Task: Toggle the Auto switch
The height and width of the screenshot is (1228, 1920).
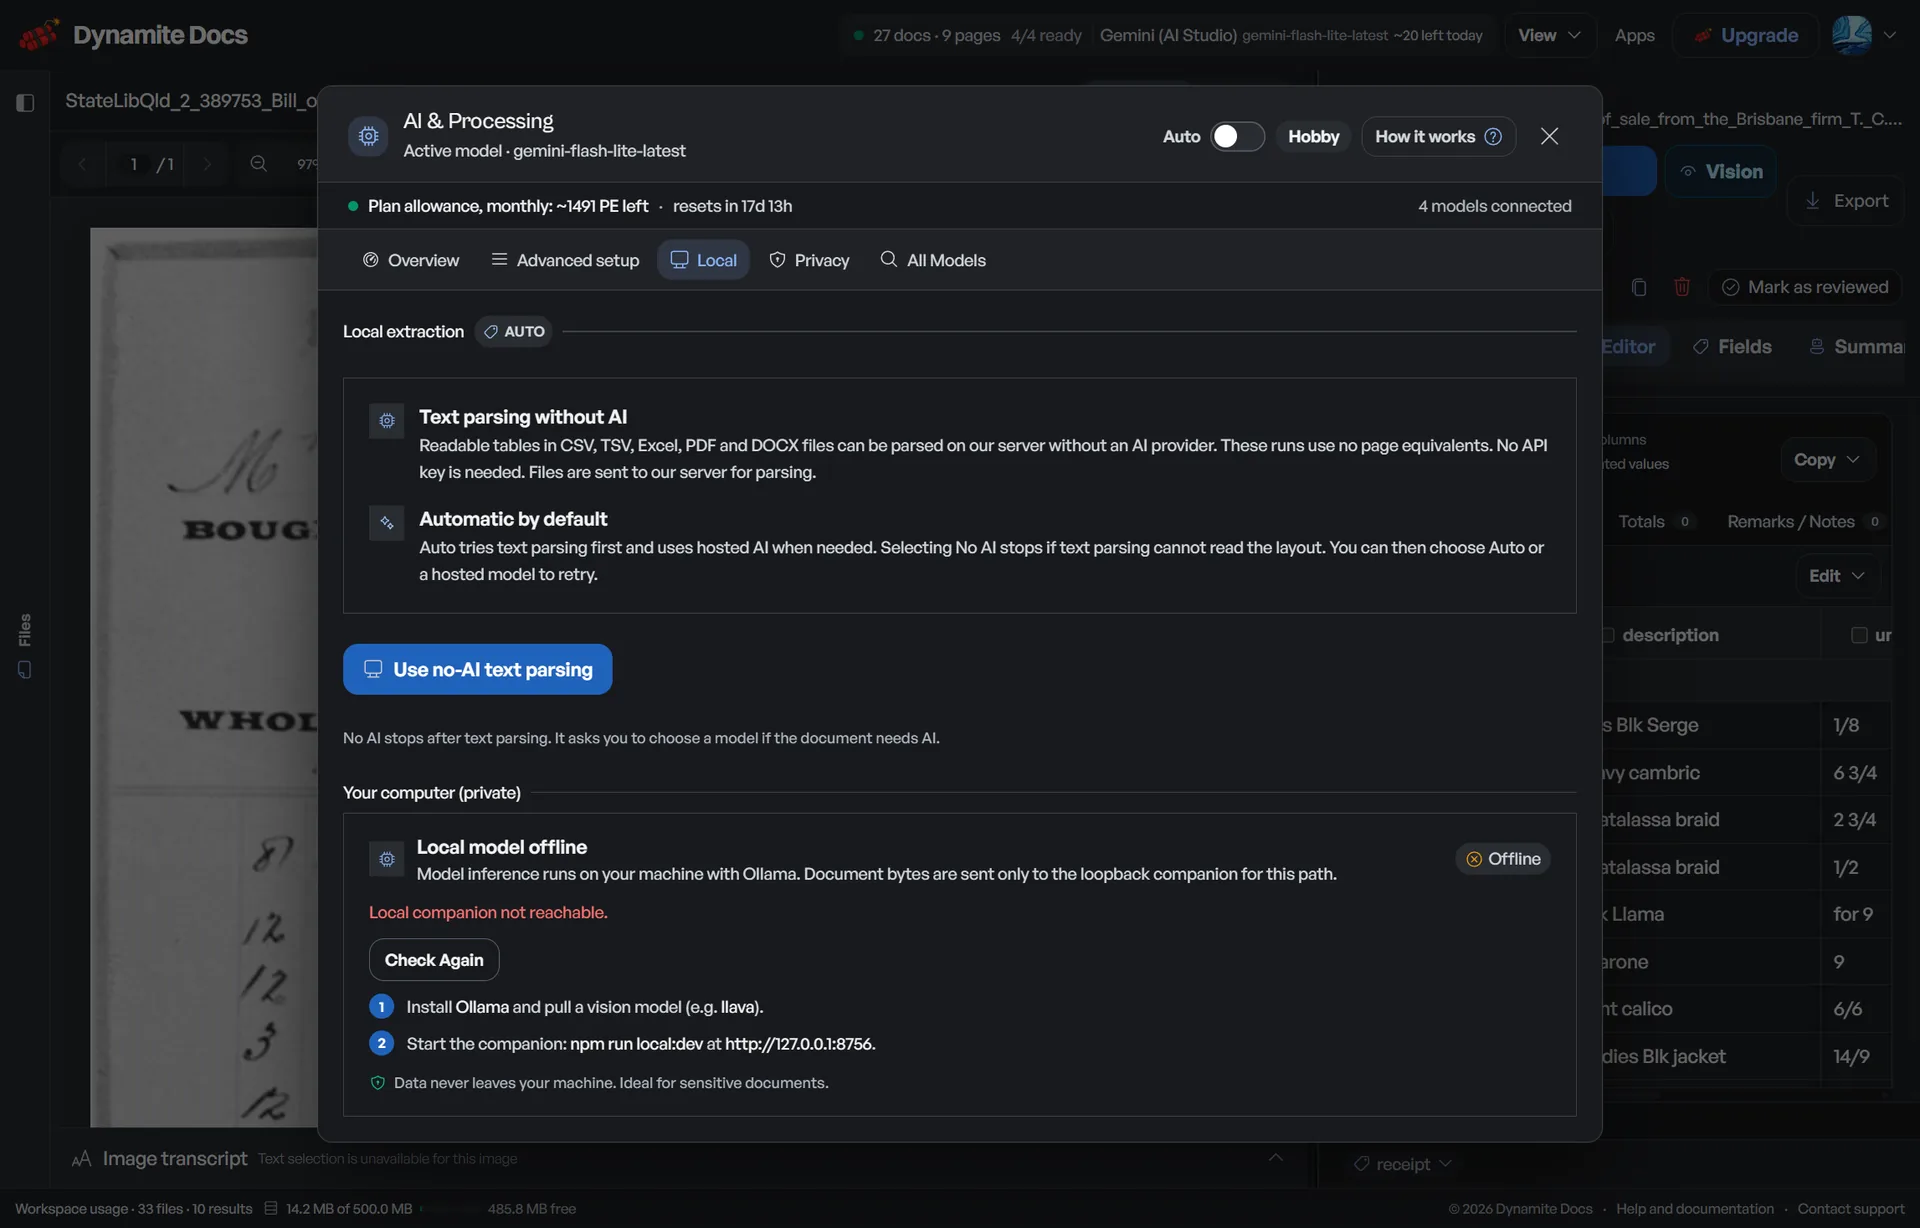Action: (x=1237, y=136)
